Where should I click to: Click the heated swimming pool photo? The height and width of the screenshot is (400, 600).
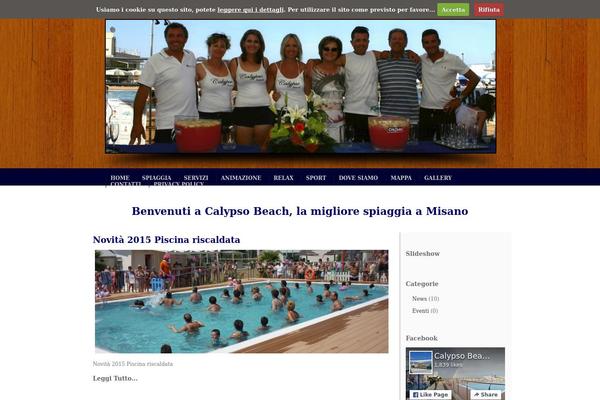pos(241,301)
